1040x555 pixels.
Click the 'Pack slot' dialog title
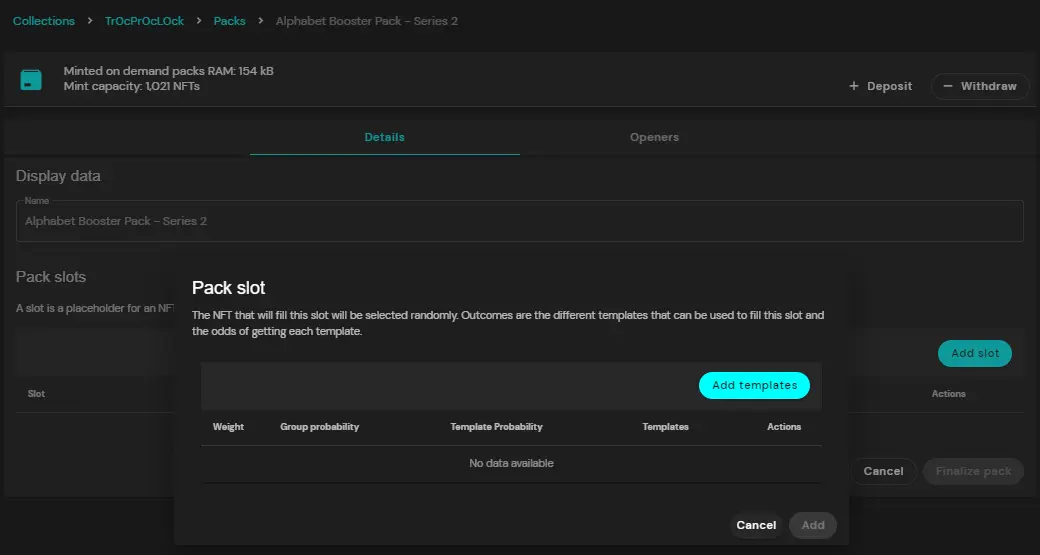[228, 288]
